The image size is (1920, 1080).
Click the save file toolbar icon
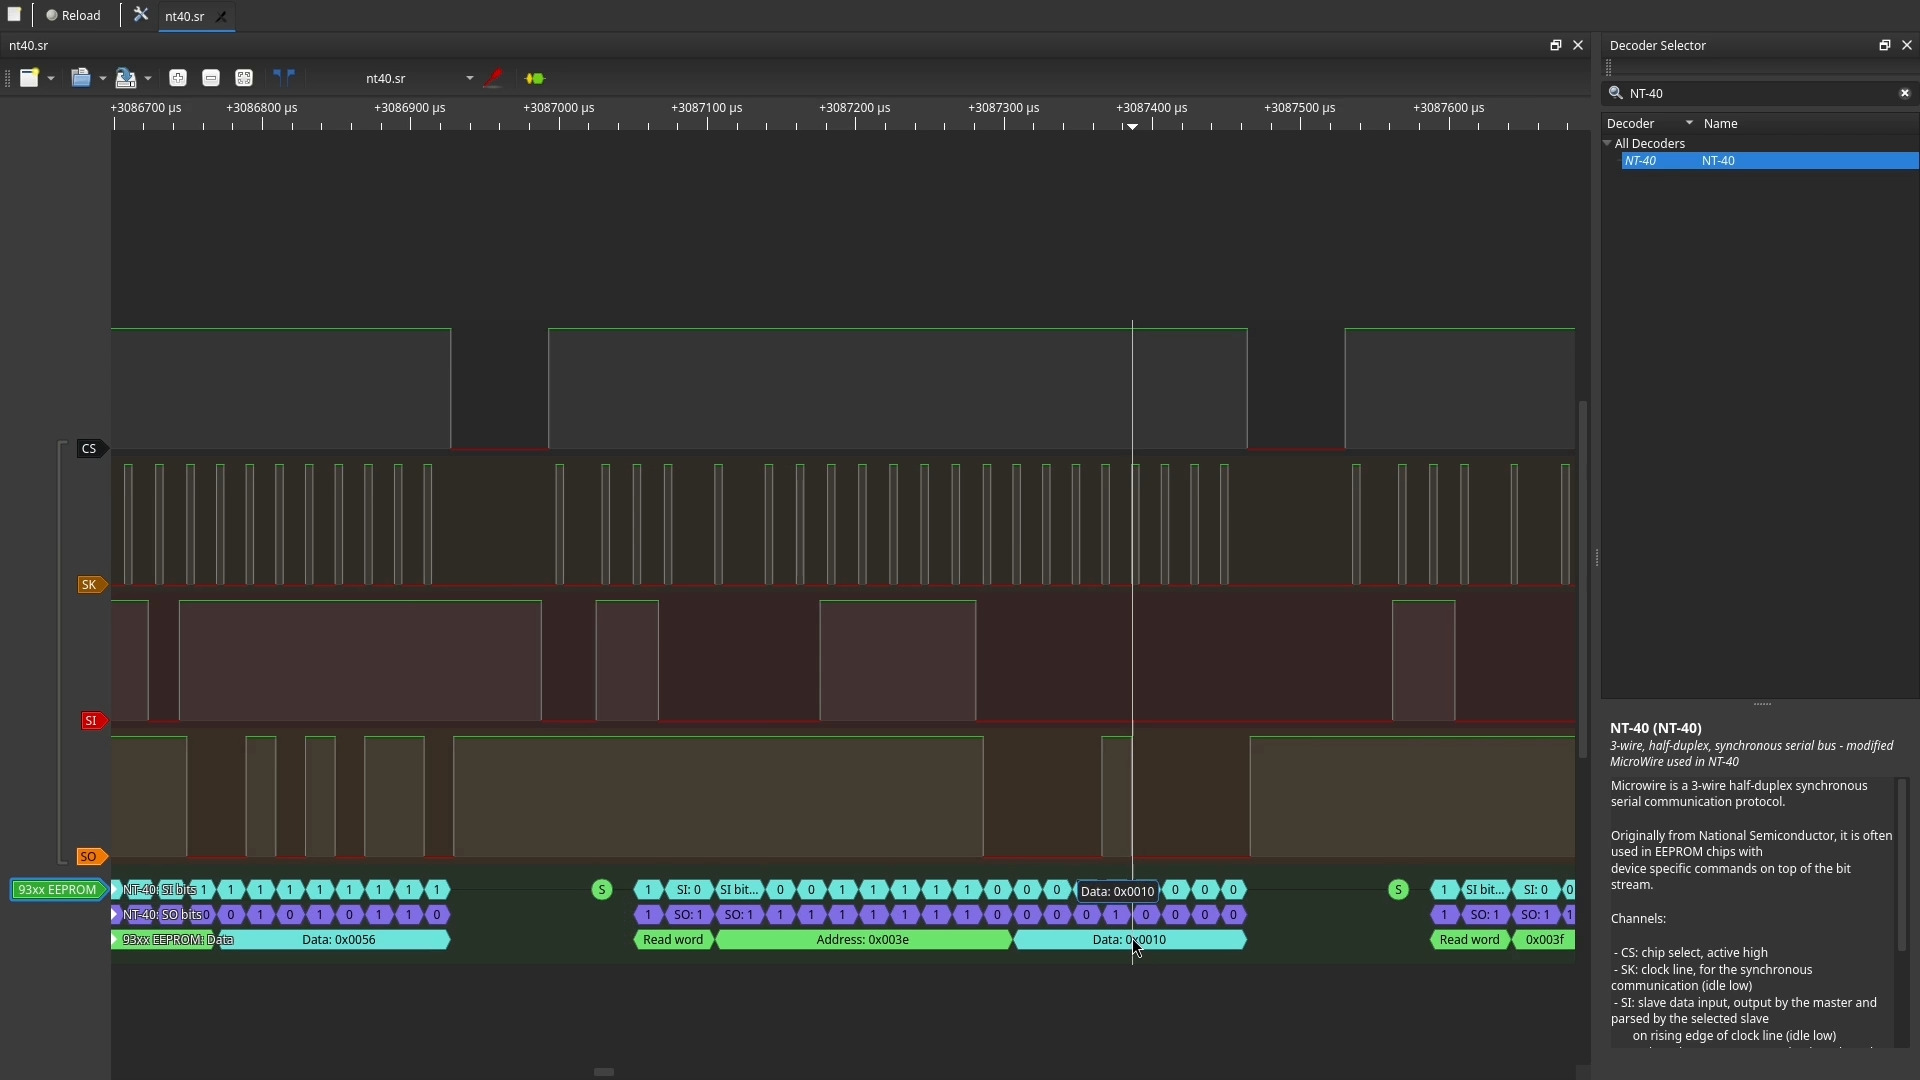tap(125, 78)
